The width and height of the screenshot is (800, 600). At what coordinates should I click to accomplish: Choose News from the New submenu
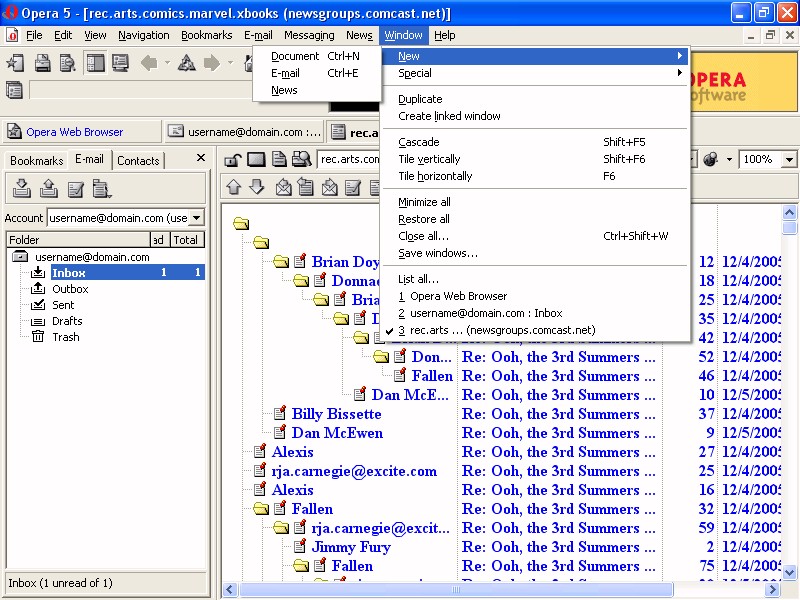[316, 90]
